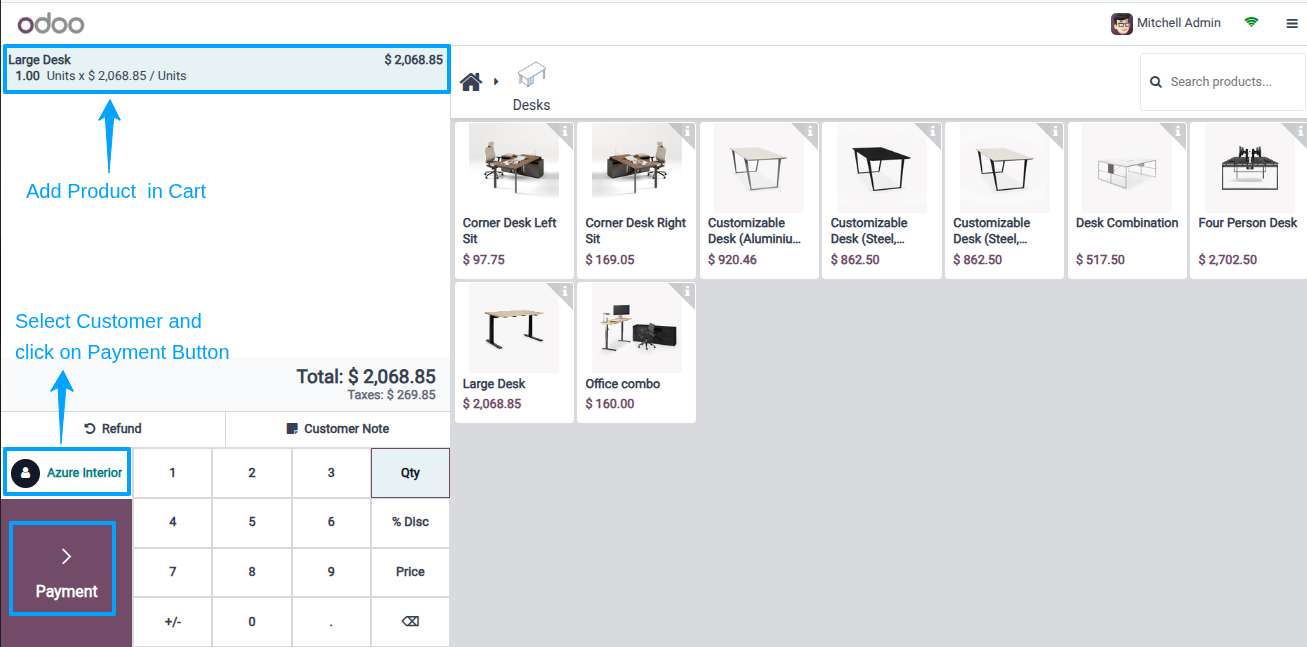Show info for Customizable Desk (Aluminium)
Viewport: 1307px width, 647px height.
810,131
